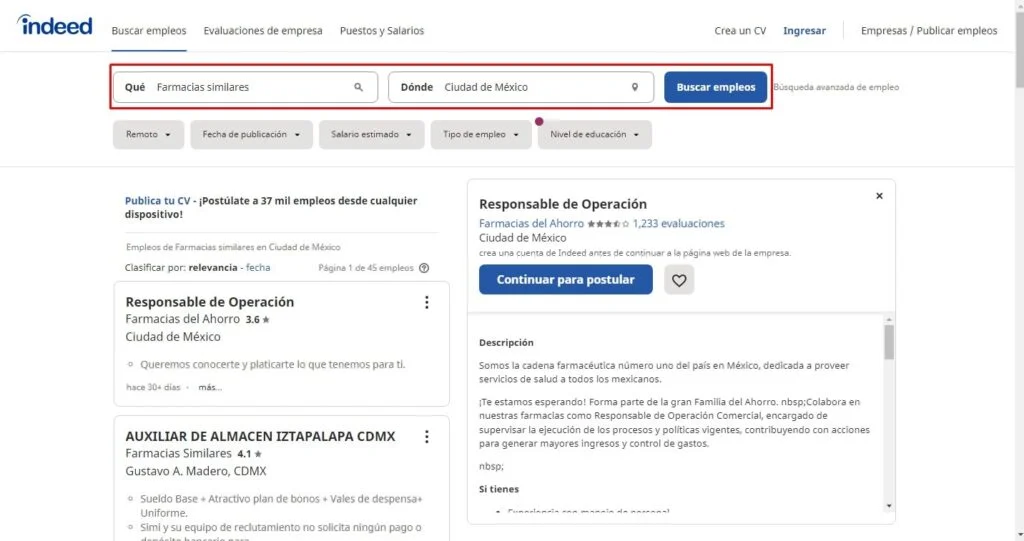Sort results by fecha

click(258, 268)
